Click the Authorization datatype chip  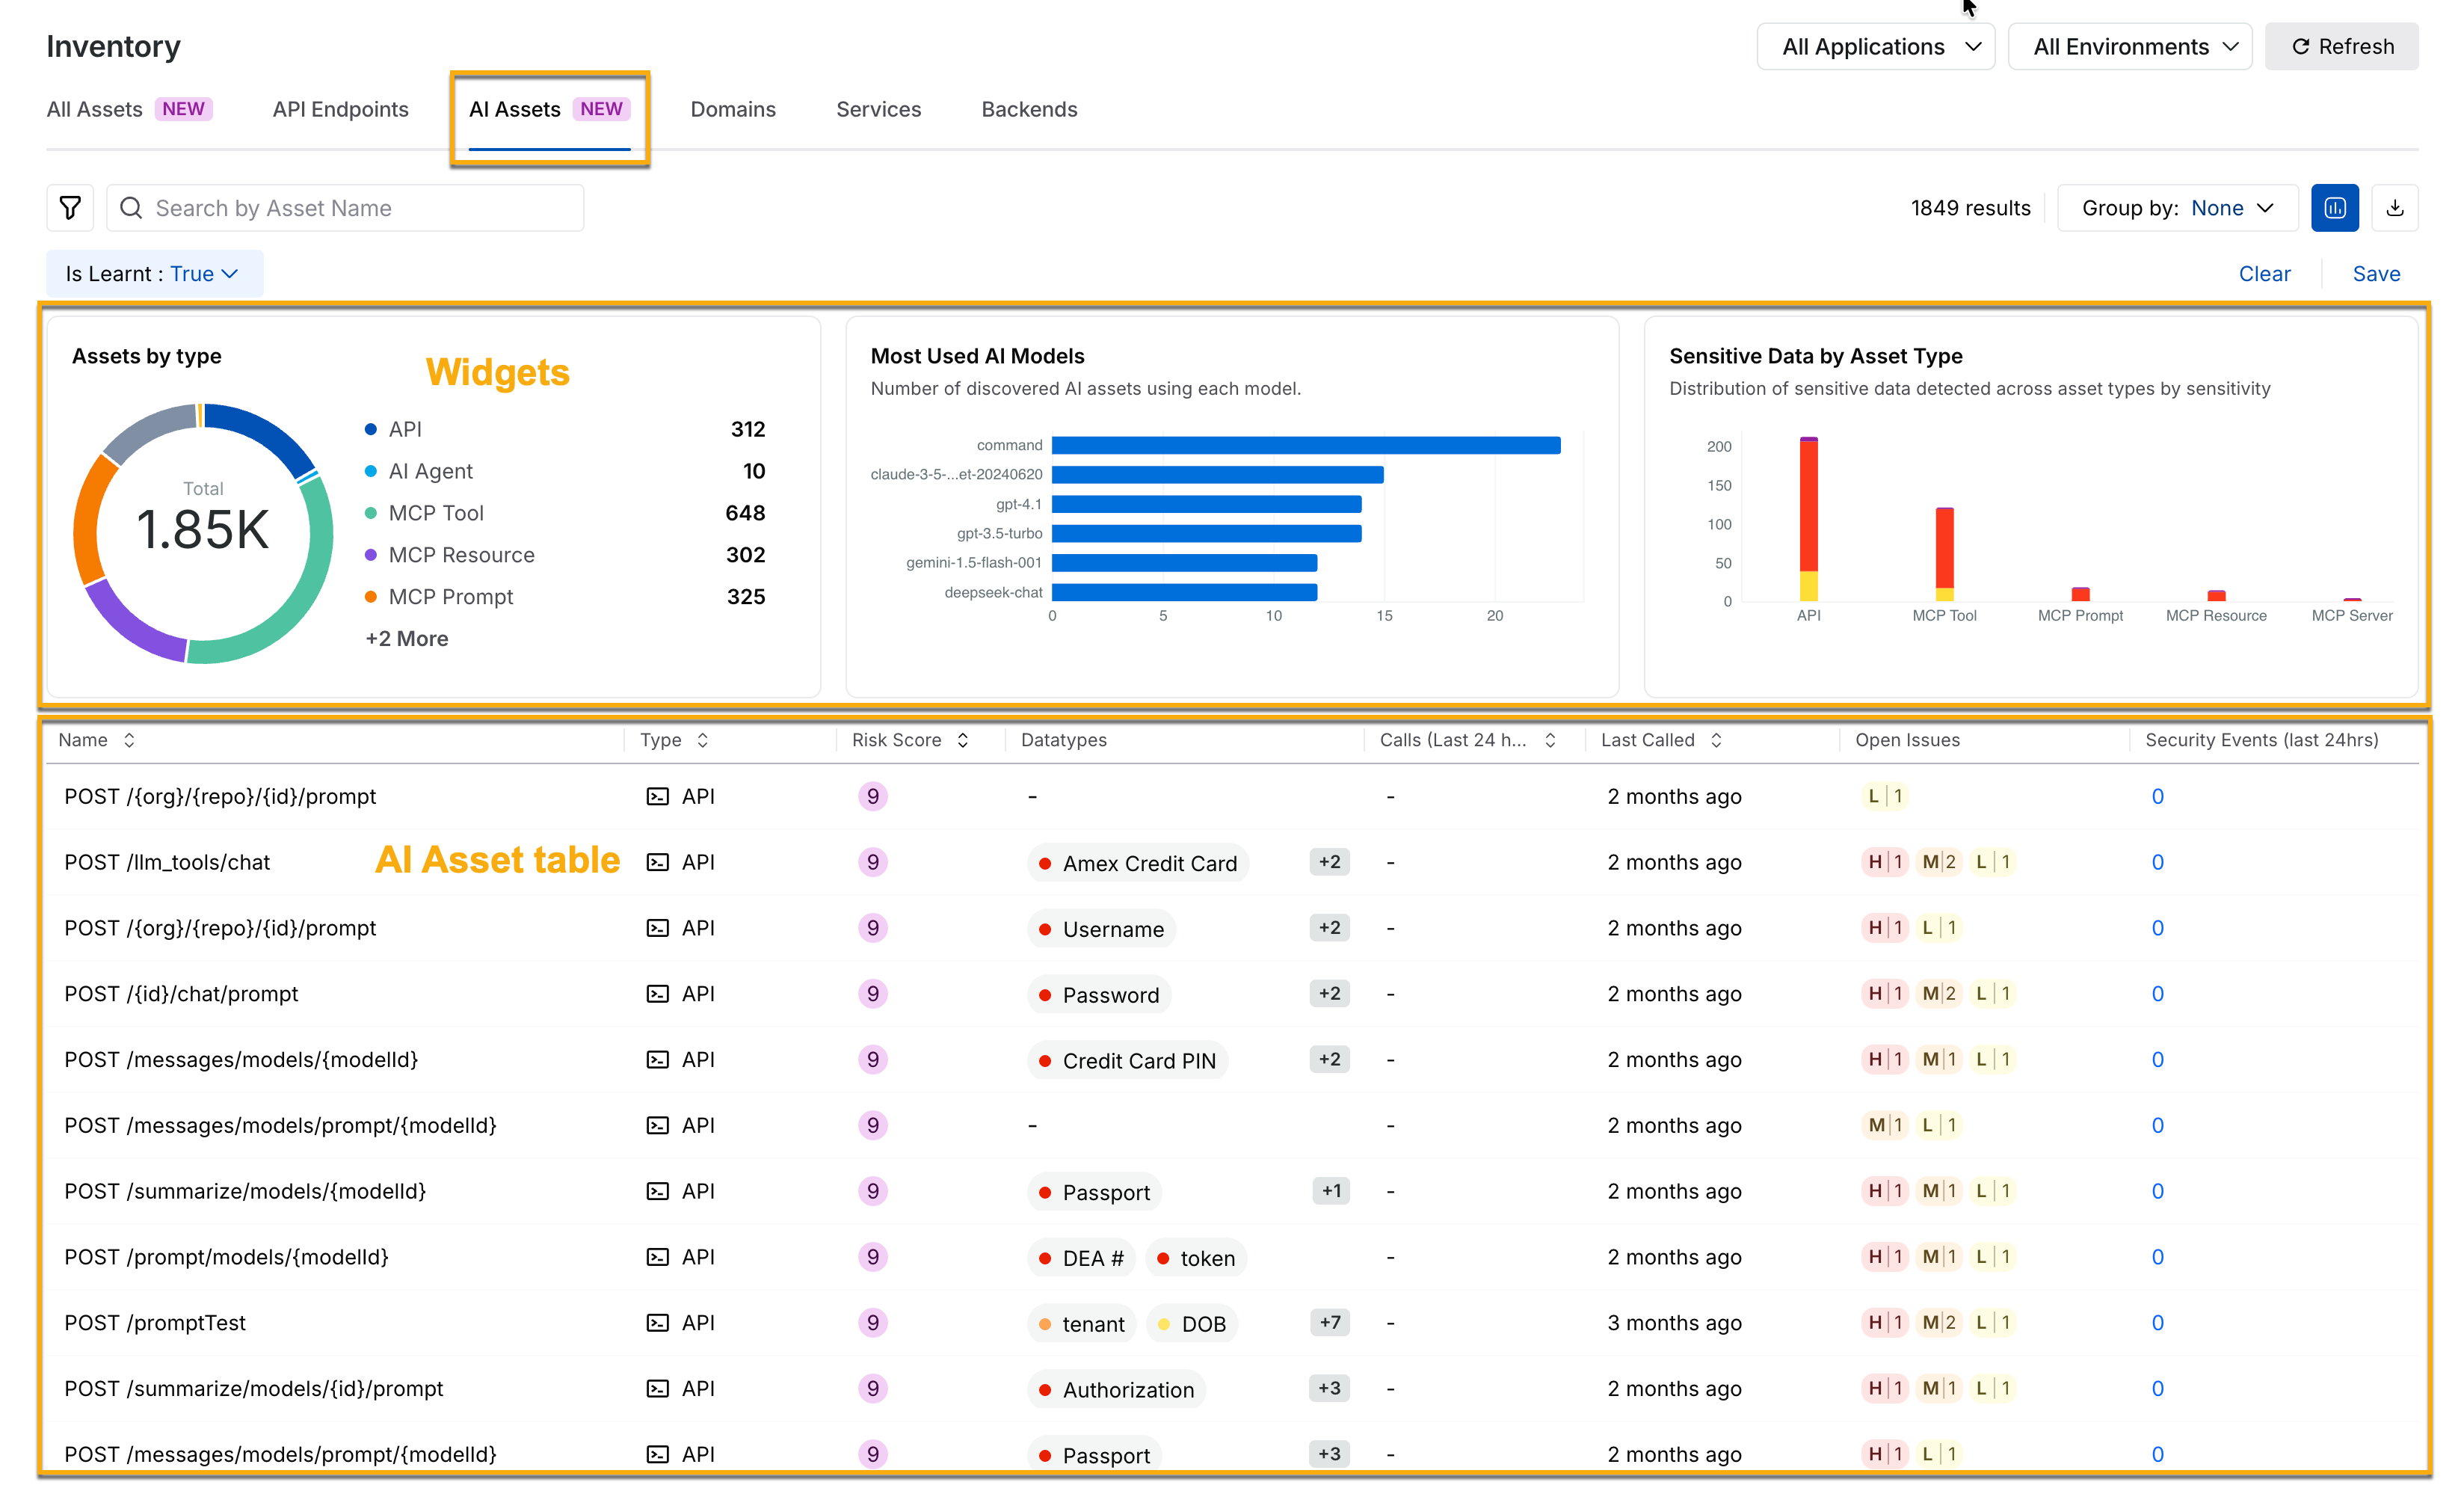(1116, 1389)
